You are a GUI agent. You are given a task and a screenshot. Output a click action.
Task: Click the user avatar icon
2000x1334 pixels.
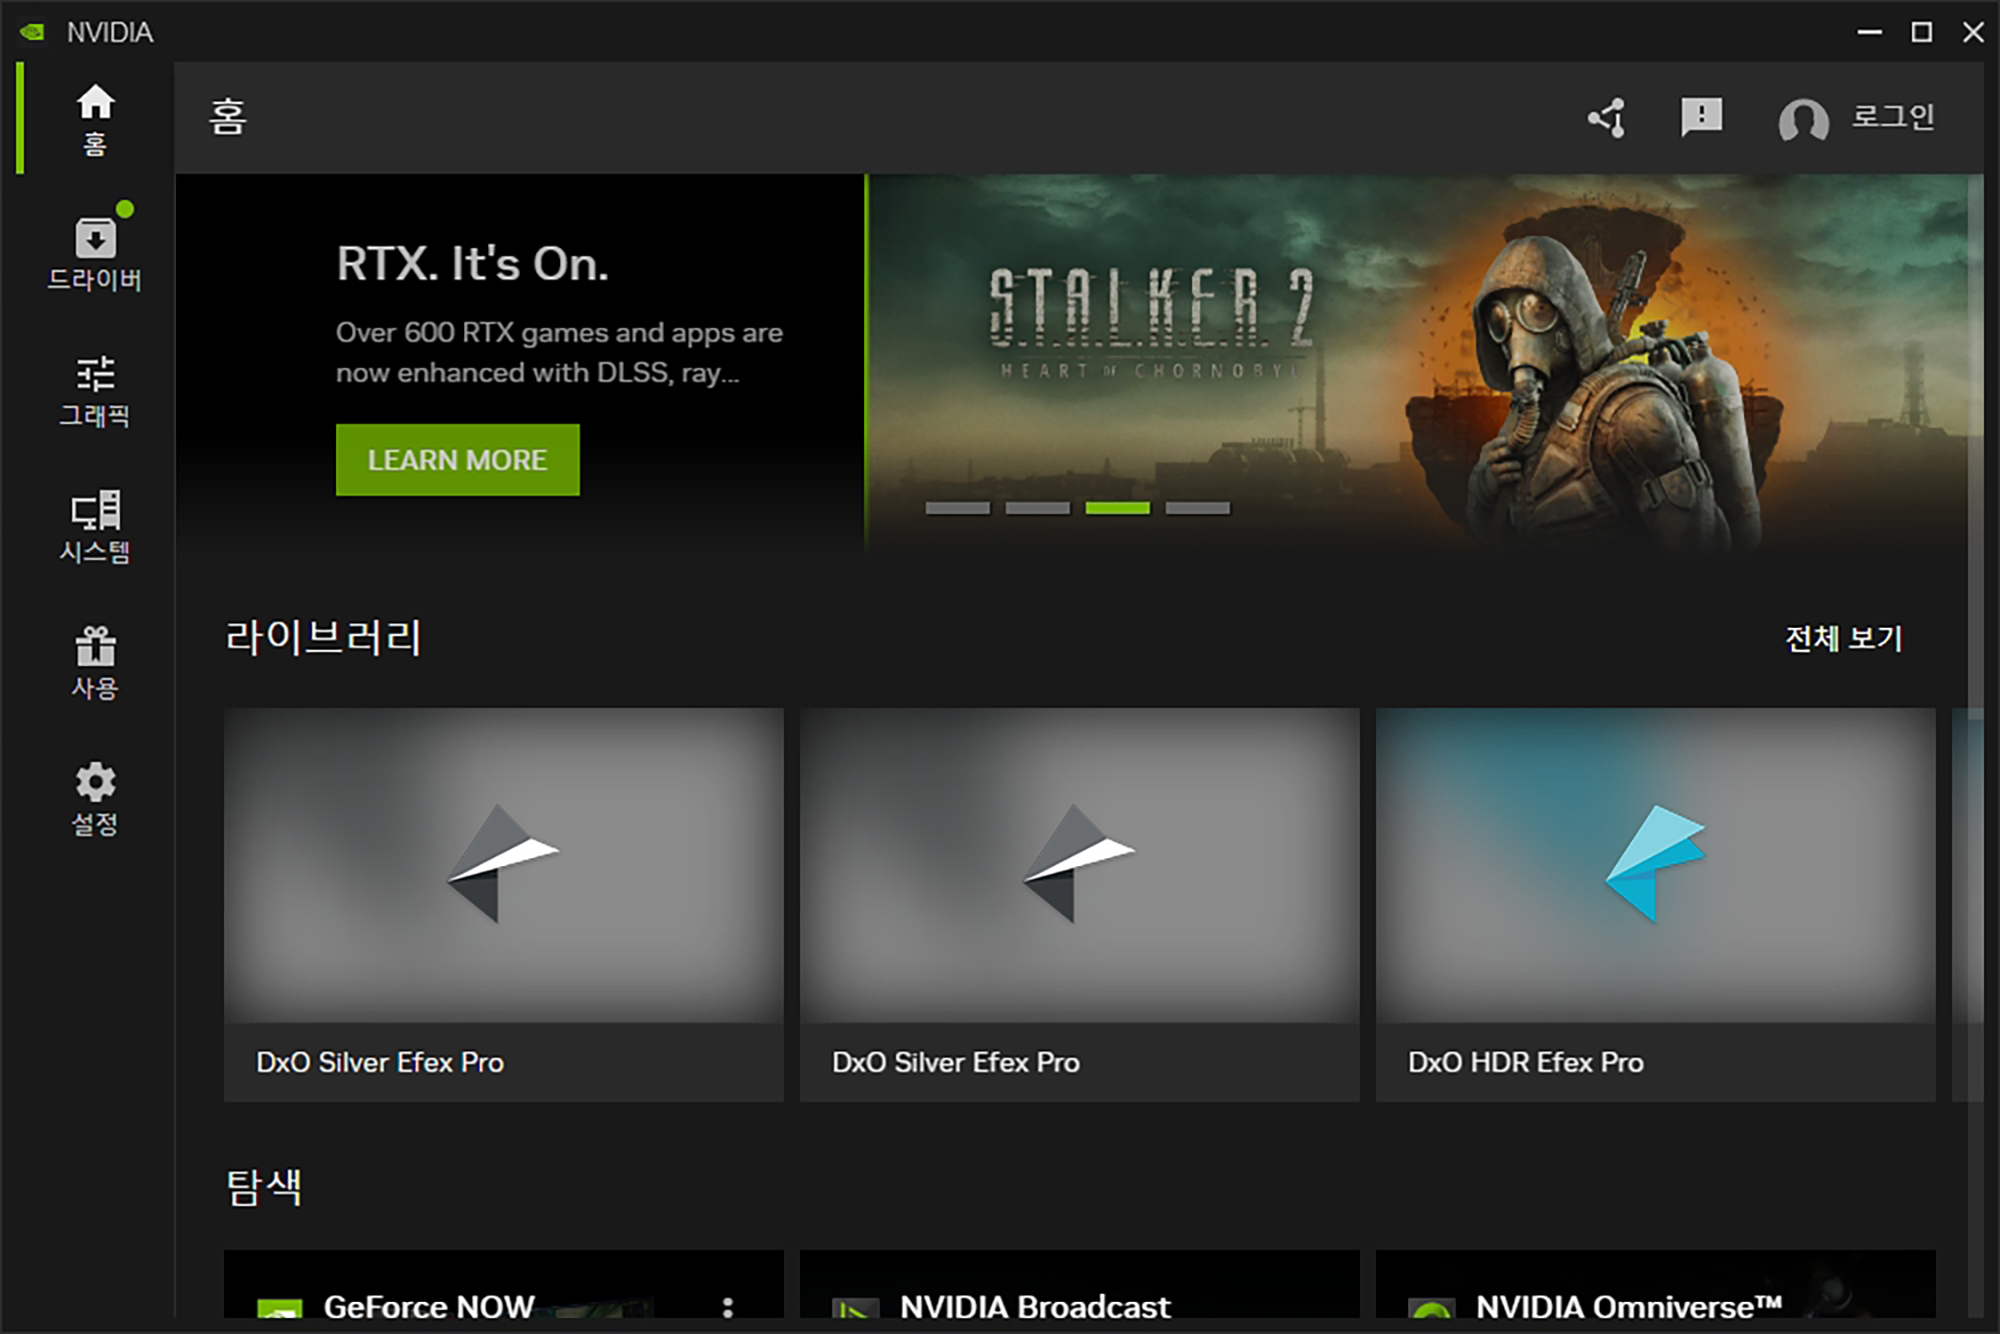[1803, 120]
